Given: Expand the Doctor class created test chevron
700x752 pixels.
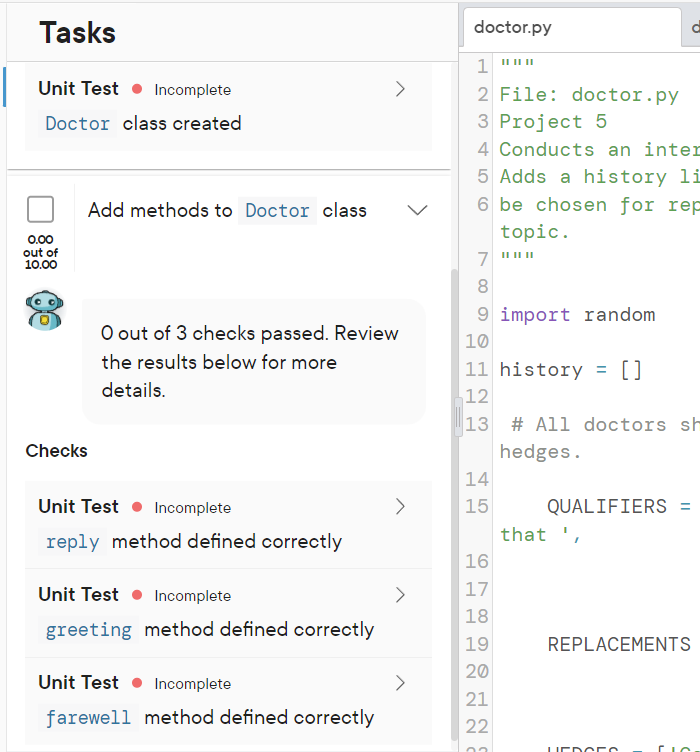Looking at the screenshot, I should pyautogui.click(x=400, y=89).
